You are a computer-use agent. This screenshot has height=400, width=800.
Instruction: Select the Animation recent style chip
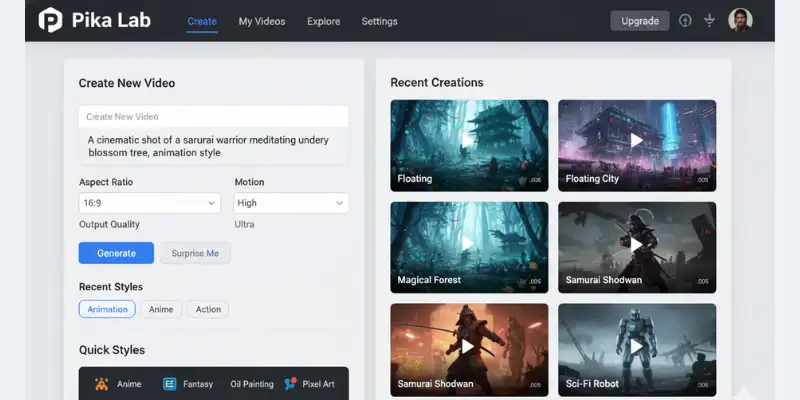pos(107,309)
